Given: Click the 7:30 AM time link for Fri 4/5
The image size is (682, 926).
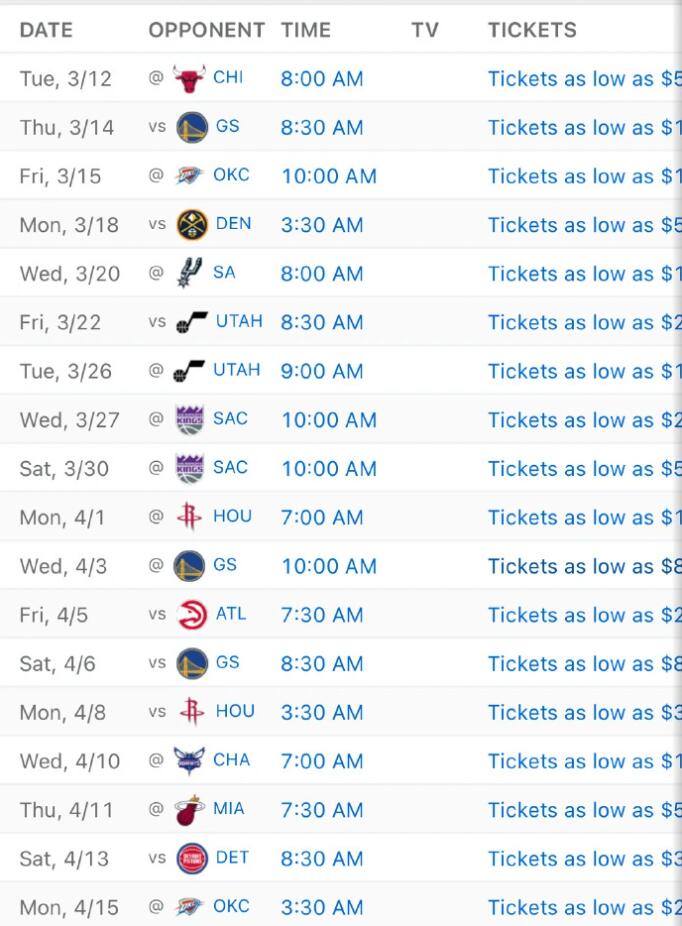Looking at the screenshot, I should pyautogui.click(x=322, y=615).
